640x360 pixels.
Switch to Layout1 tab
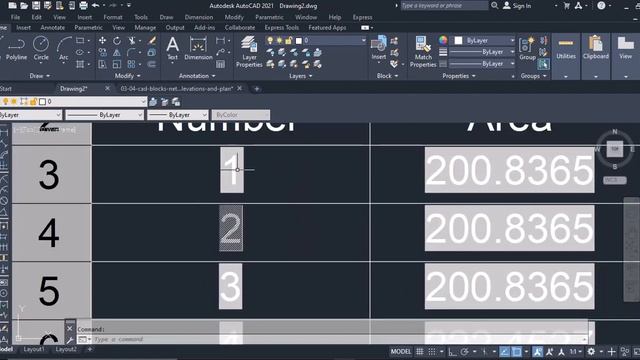[x=33, y=349]
